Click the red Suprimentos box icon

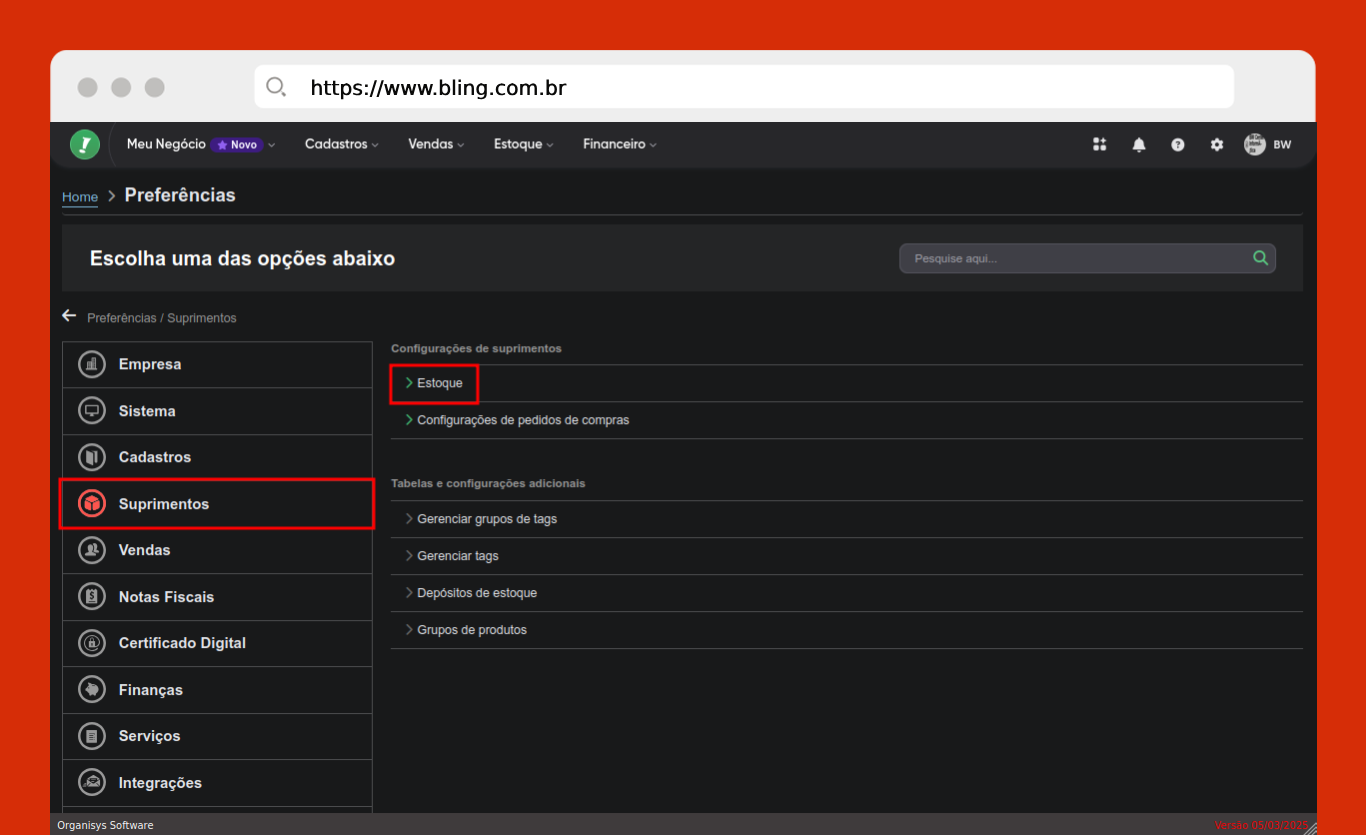click(92, 504)
